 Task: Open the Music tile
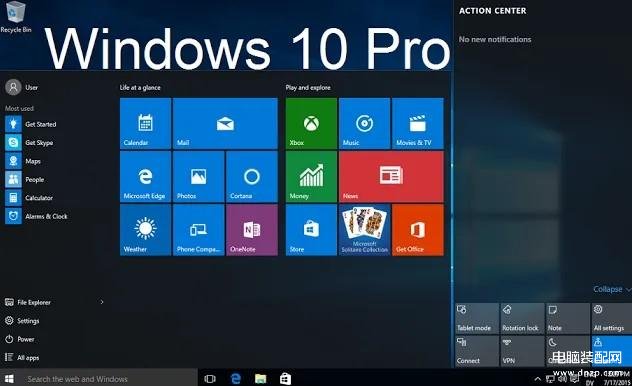point(364,123)
